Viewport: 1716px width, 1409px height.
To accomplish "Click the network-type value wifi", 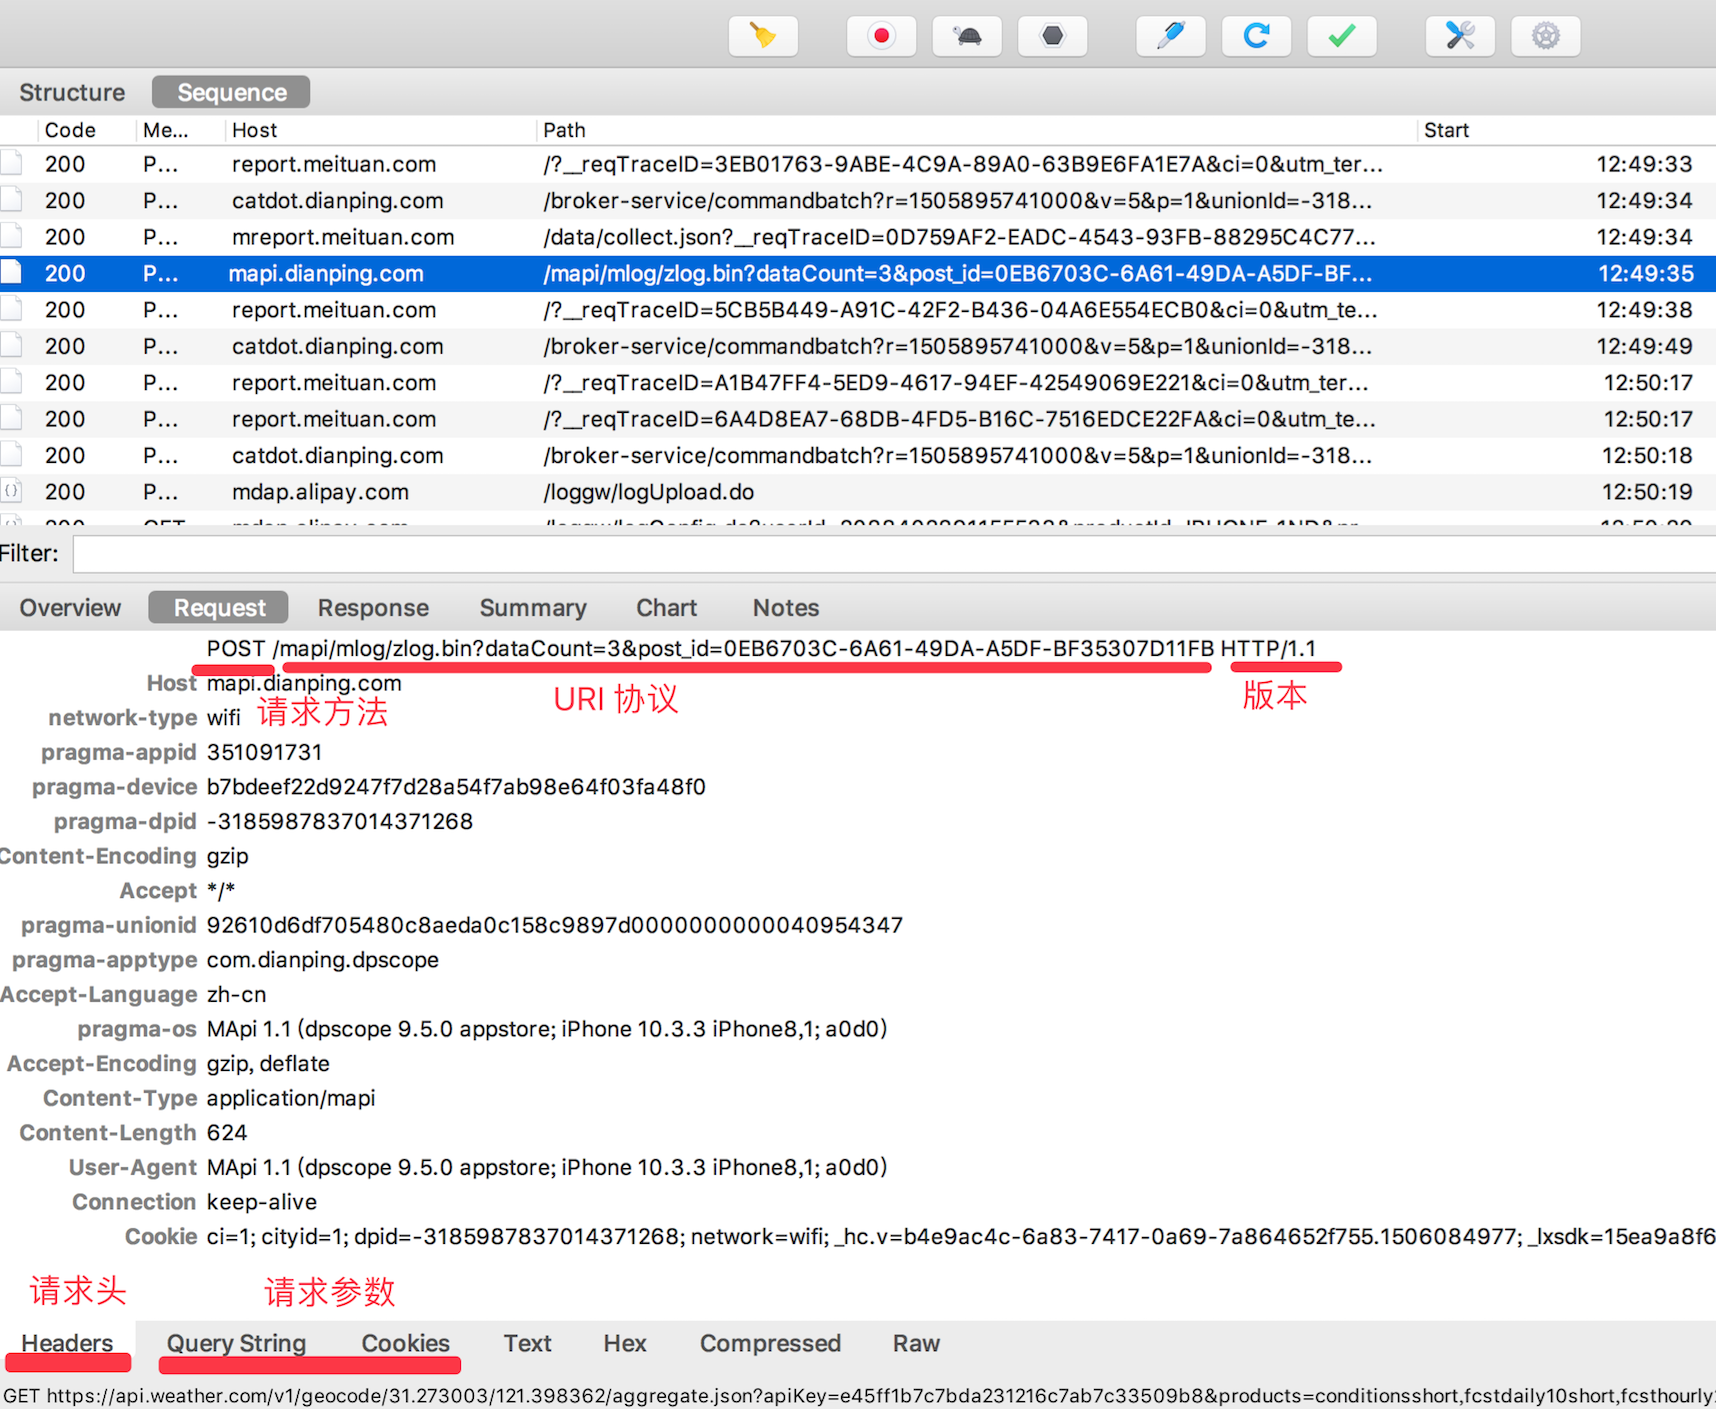I will point(224,717).
